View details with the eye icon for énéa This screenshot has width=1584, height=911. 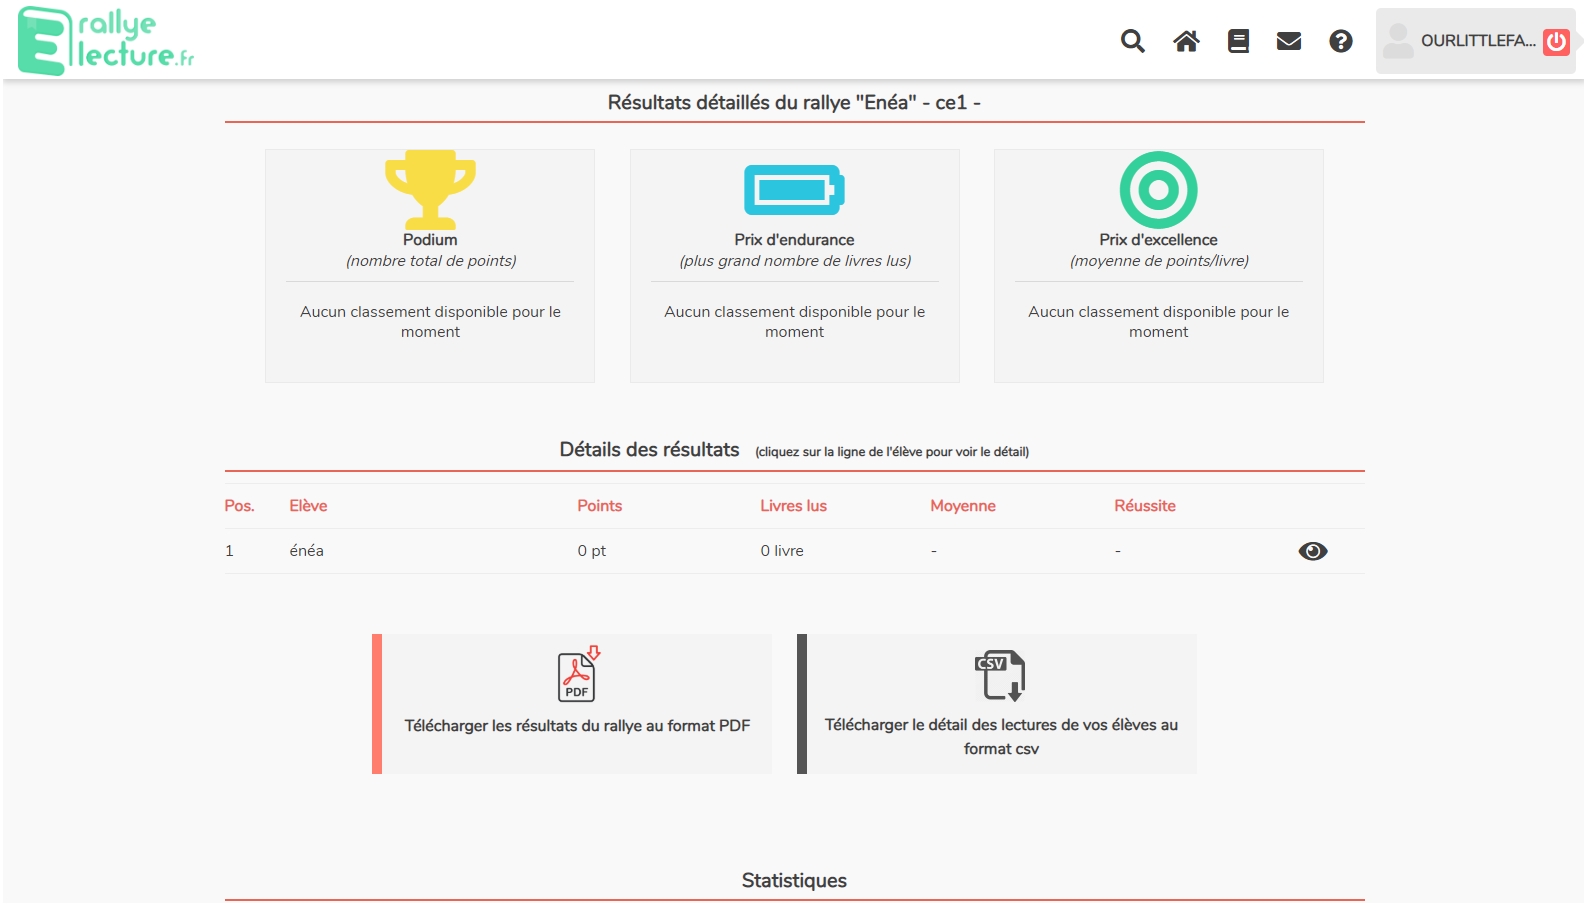1312,551
